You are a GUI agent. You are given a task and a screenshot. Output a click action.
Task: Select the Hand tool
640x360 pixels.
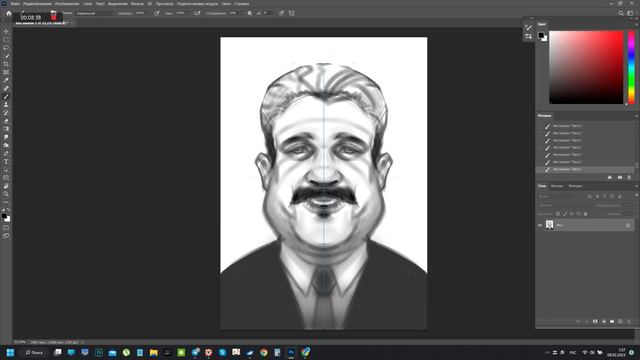6,186
